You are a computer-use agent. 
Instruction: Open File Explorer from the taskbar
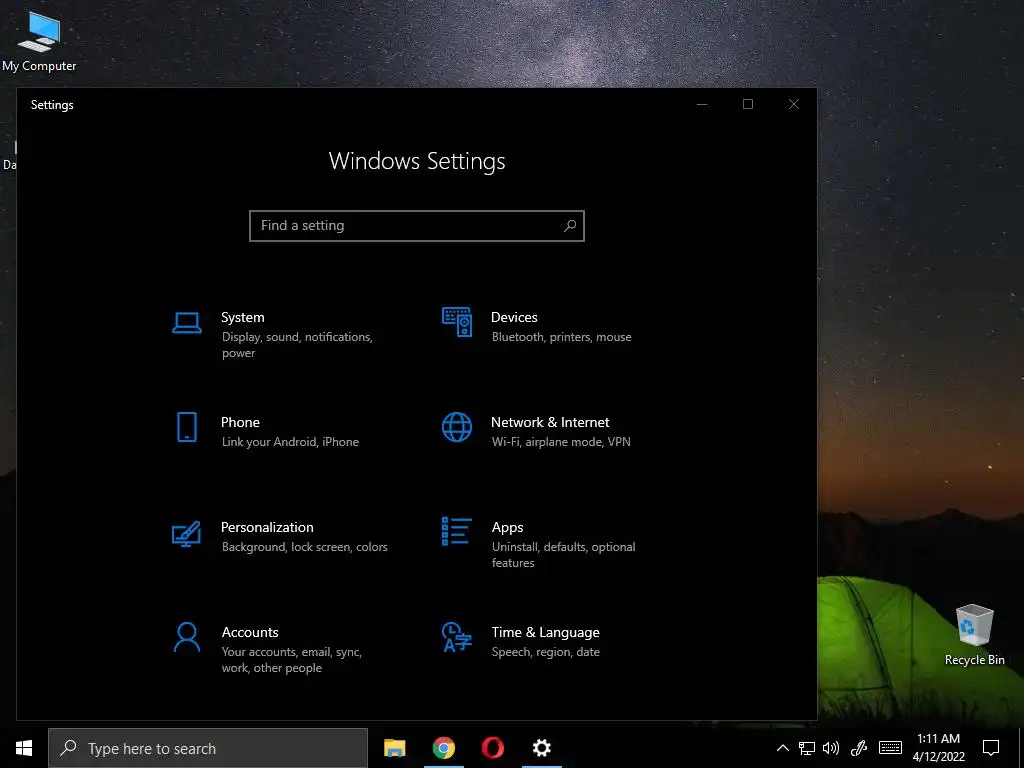click(x=394, y=748)
